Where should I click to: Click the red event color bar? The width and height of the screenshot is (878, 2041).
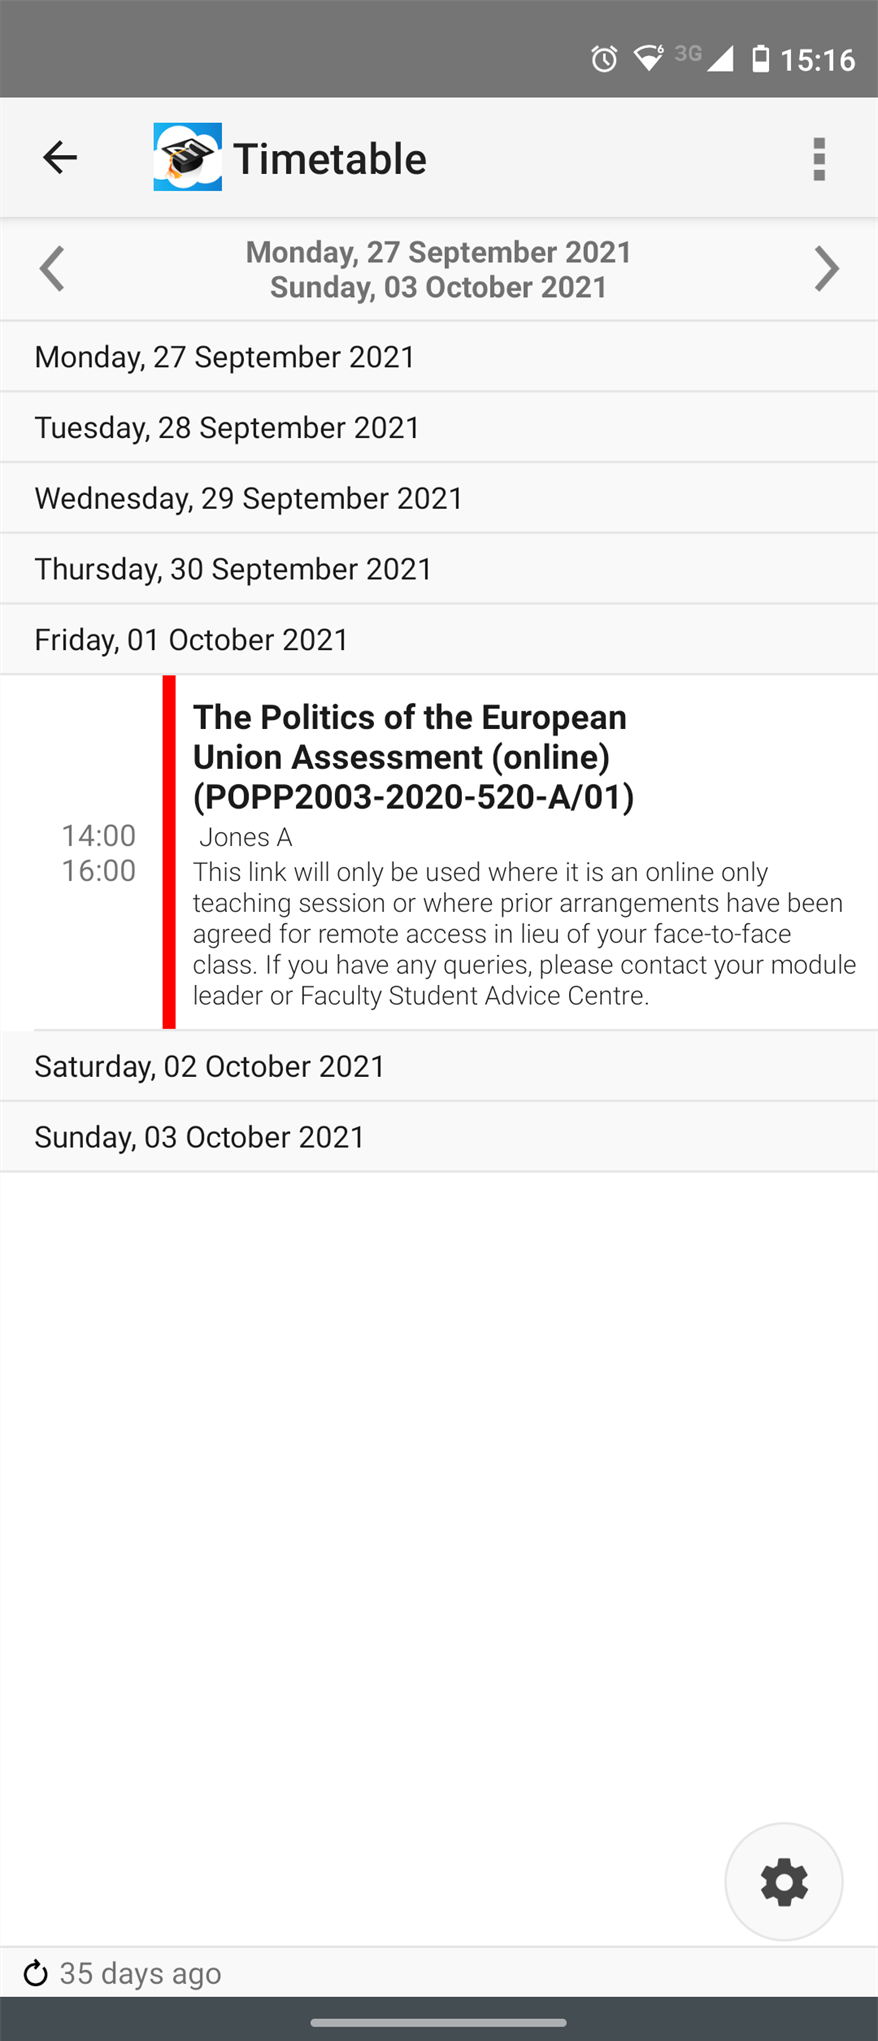(x=169, y=852)
